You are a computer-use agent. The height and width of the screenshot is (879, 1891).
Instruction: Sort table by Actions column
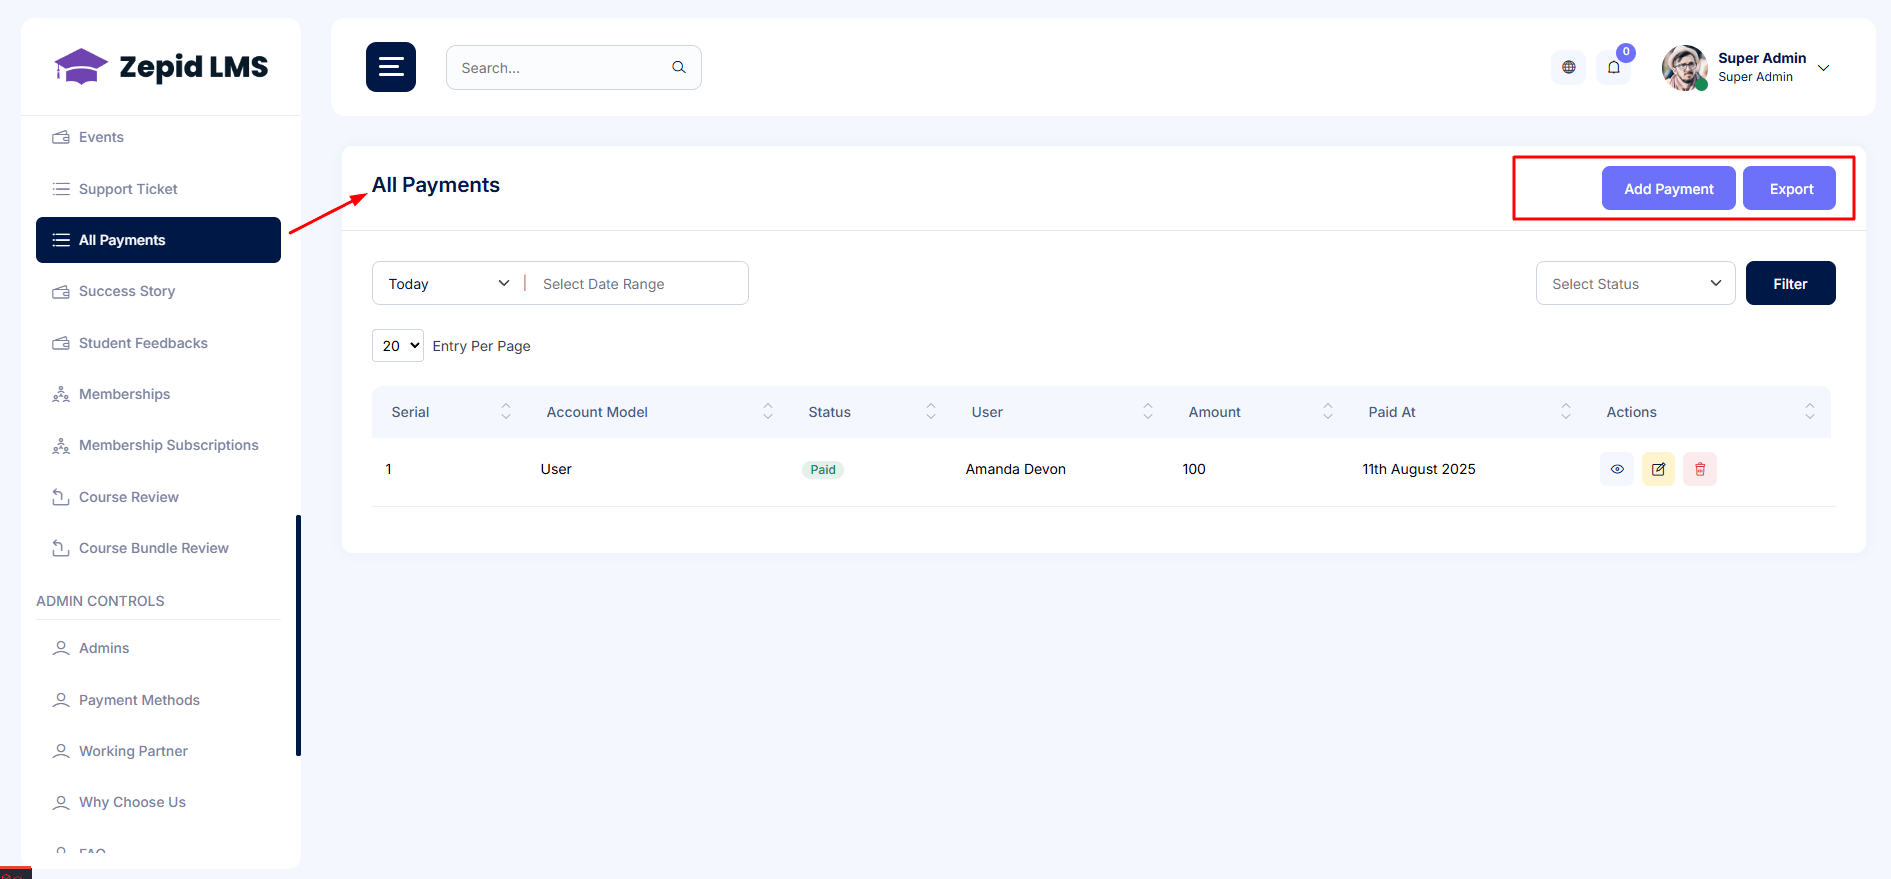tap(1810, 411)
